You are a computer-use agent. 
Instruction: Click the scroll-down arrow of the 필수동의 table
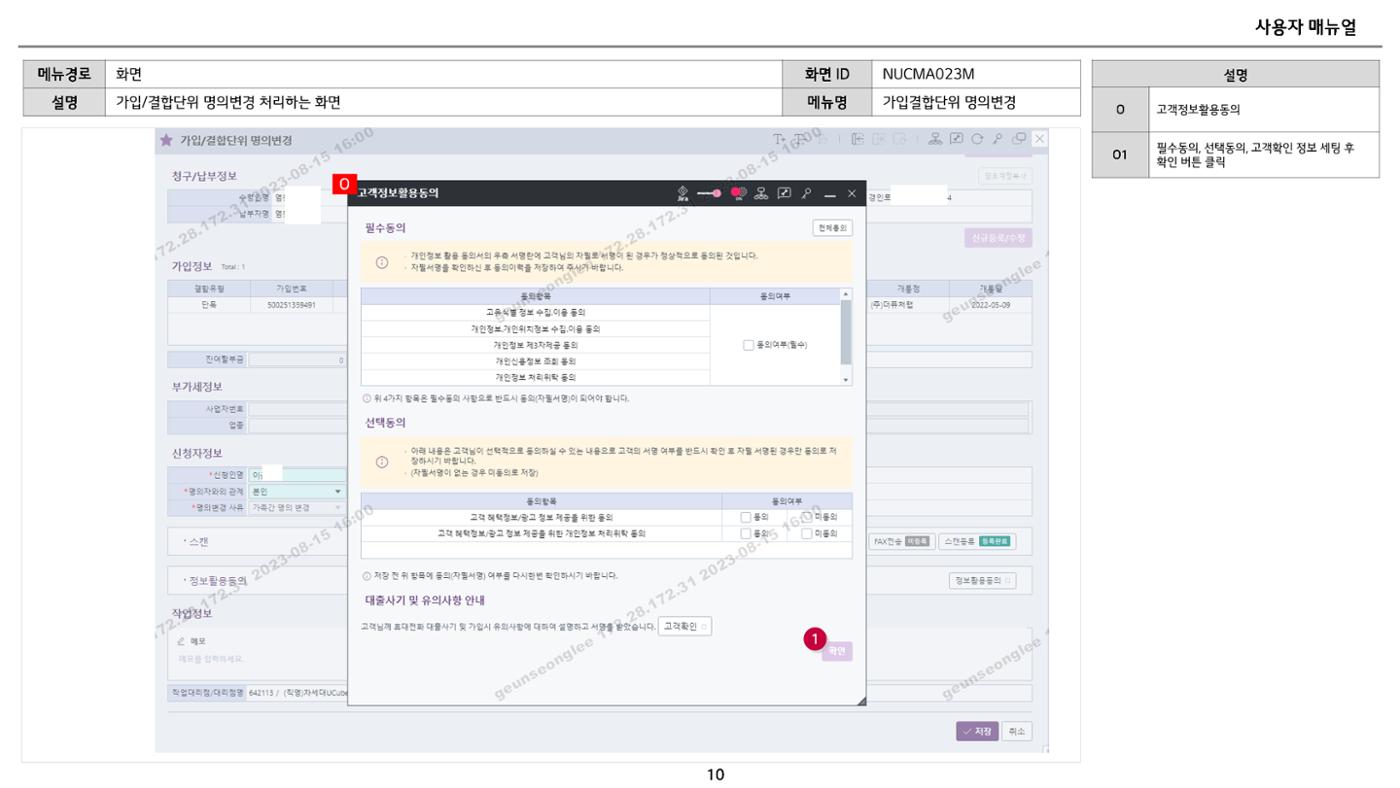pos(847,380)
